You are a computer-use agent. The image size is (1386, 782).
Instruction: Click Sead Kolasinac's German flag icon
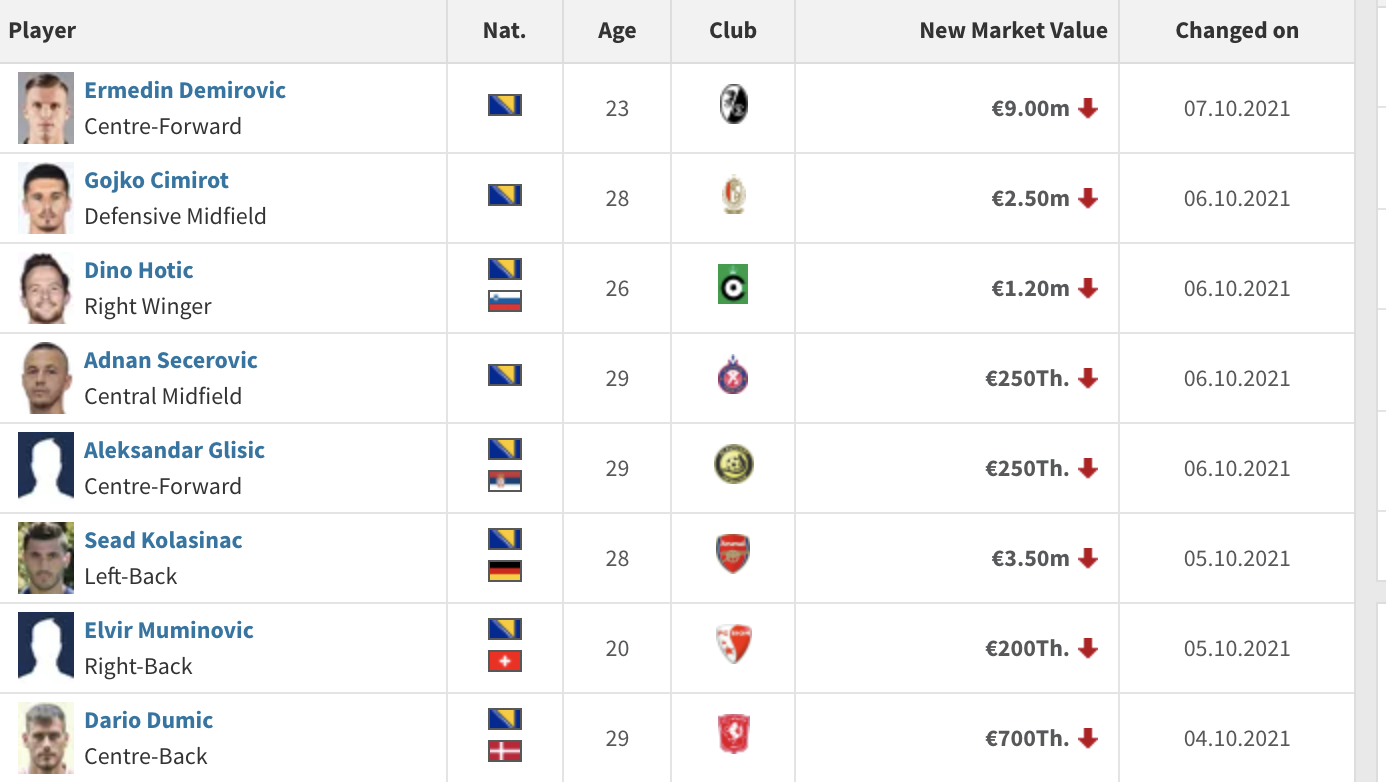pyautogui.click(x=505, y=571)
